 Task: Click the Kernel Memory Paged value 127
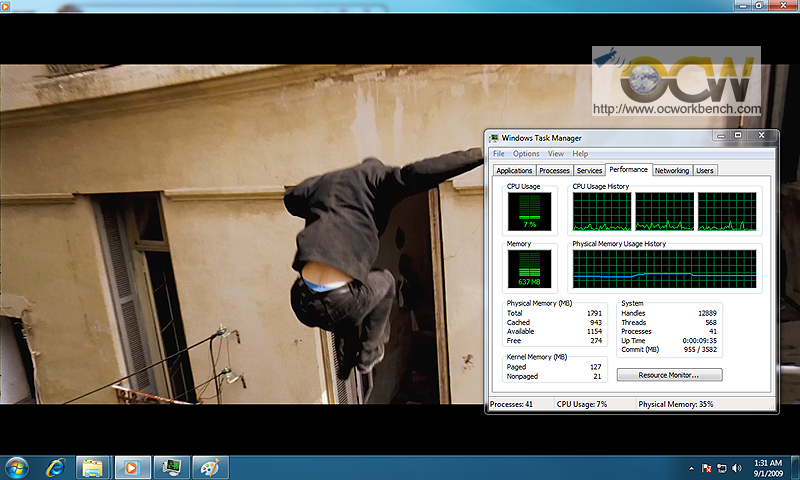pyautogui.click(x=595, y=367)
